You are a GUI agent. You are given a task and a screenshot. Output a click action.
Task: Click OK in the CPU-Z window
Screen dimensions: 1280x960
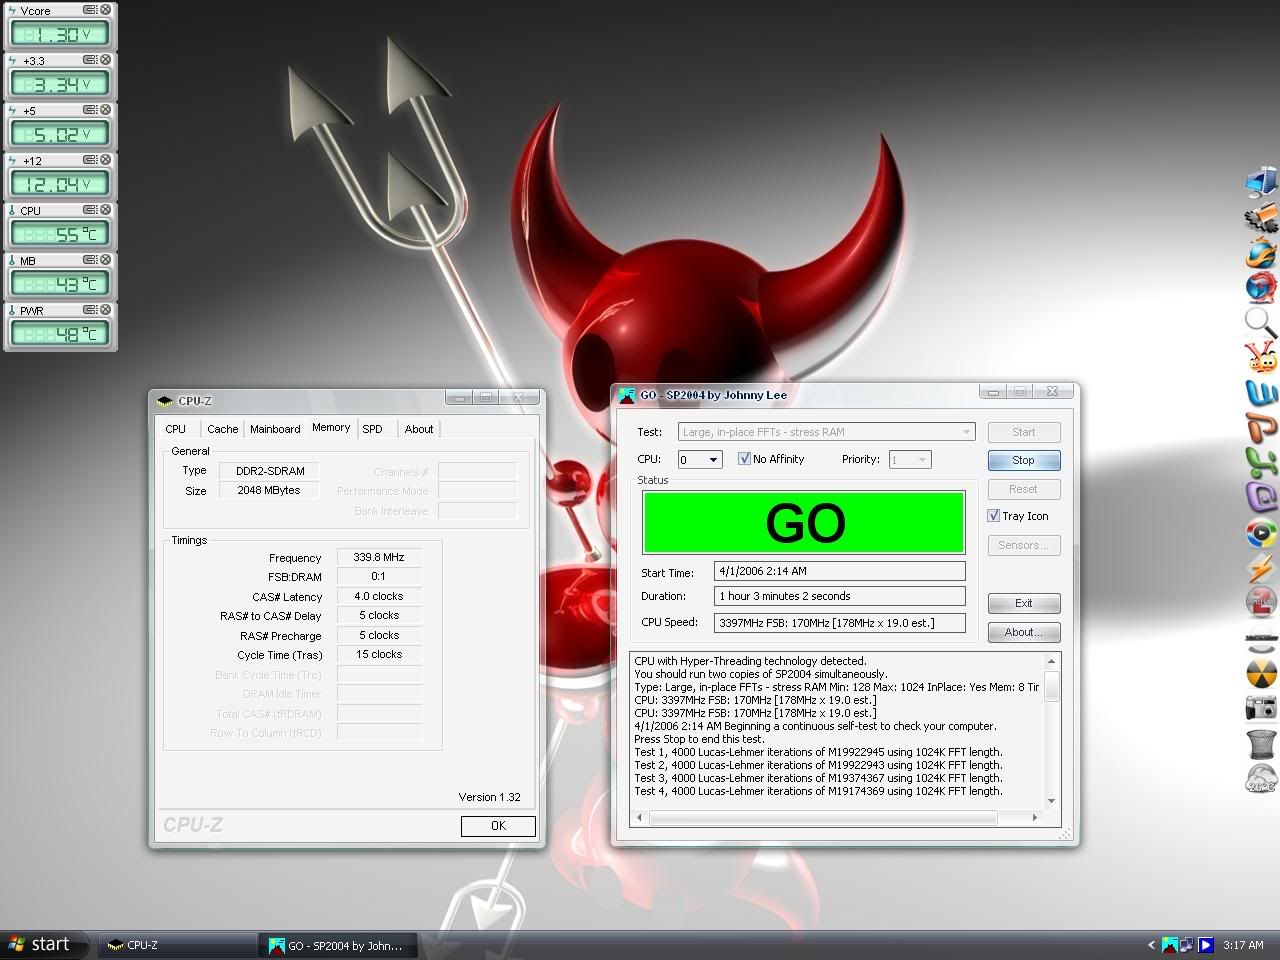(498, 826)
